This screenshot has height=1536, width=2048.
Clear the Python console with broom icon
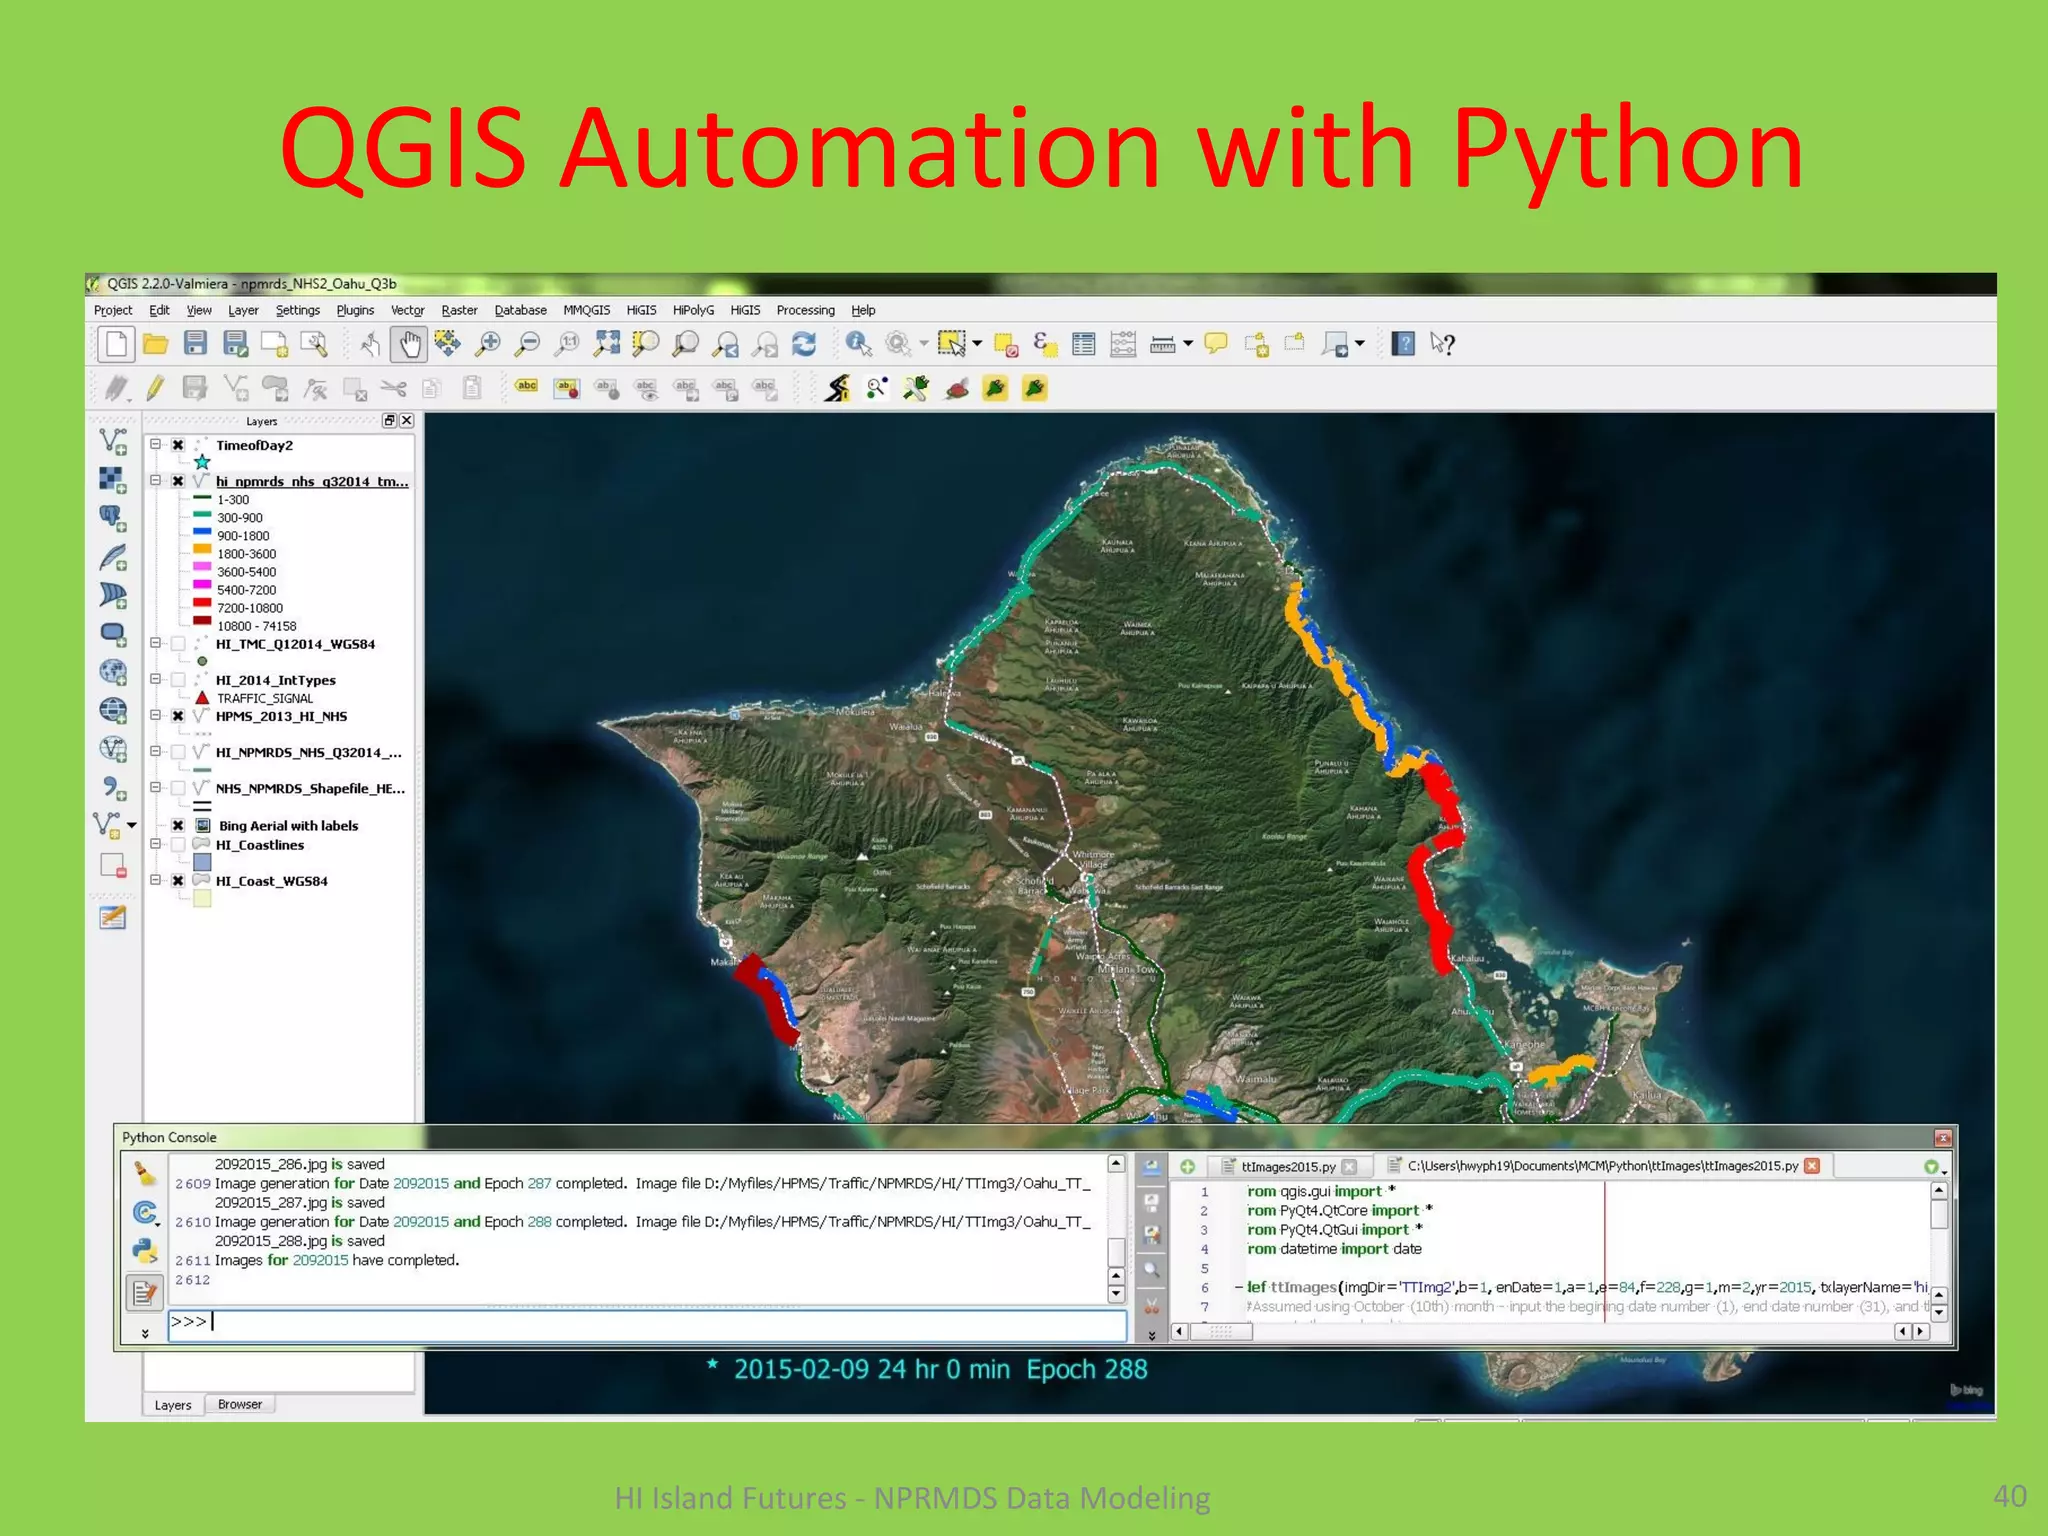pos(144,1173)
